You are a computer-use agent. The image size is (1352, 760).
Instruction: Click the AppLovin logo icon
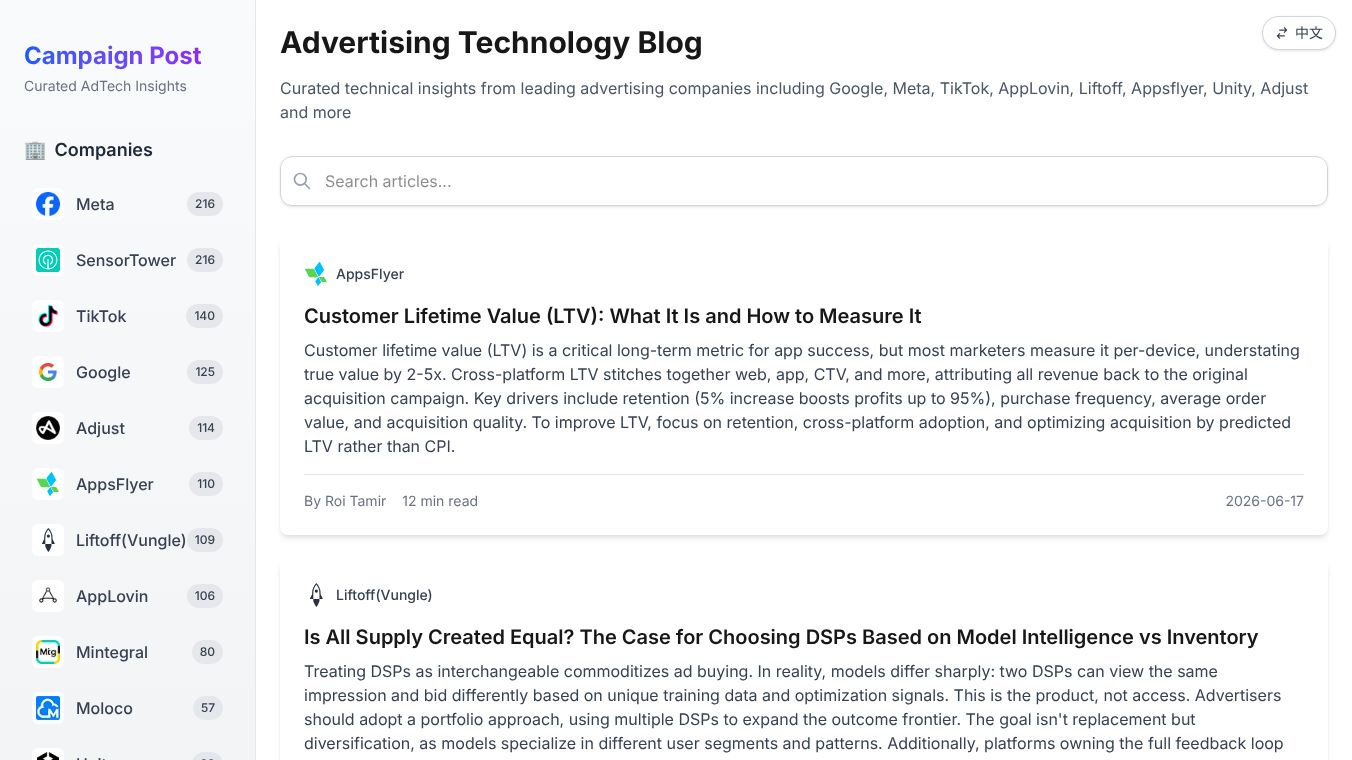click(x=48, y=596)
